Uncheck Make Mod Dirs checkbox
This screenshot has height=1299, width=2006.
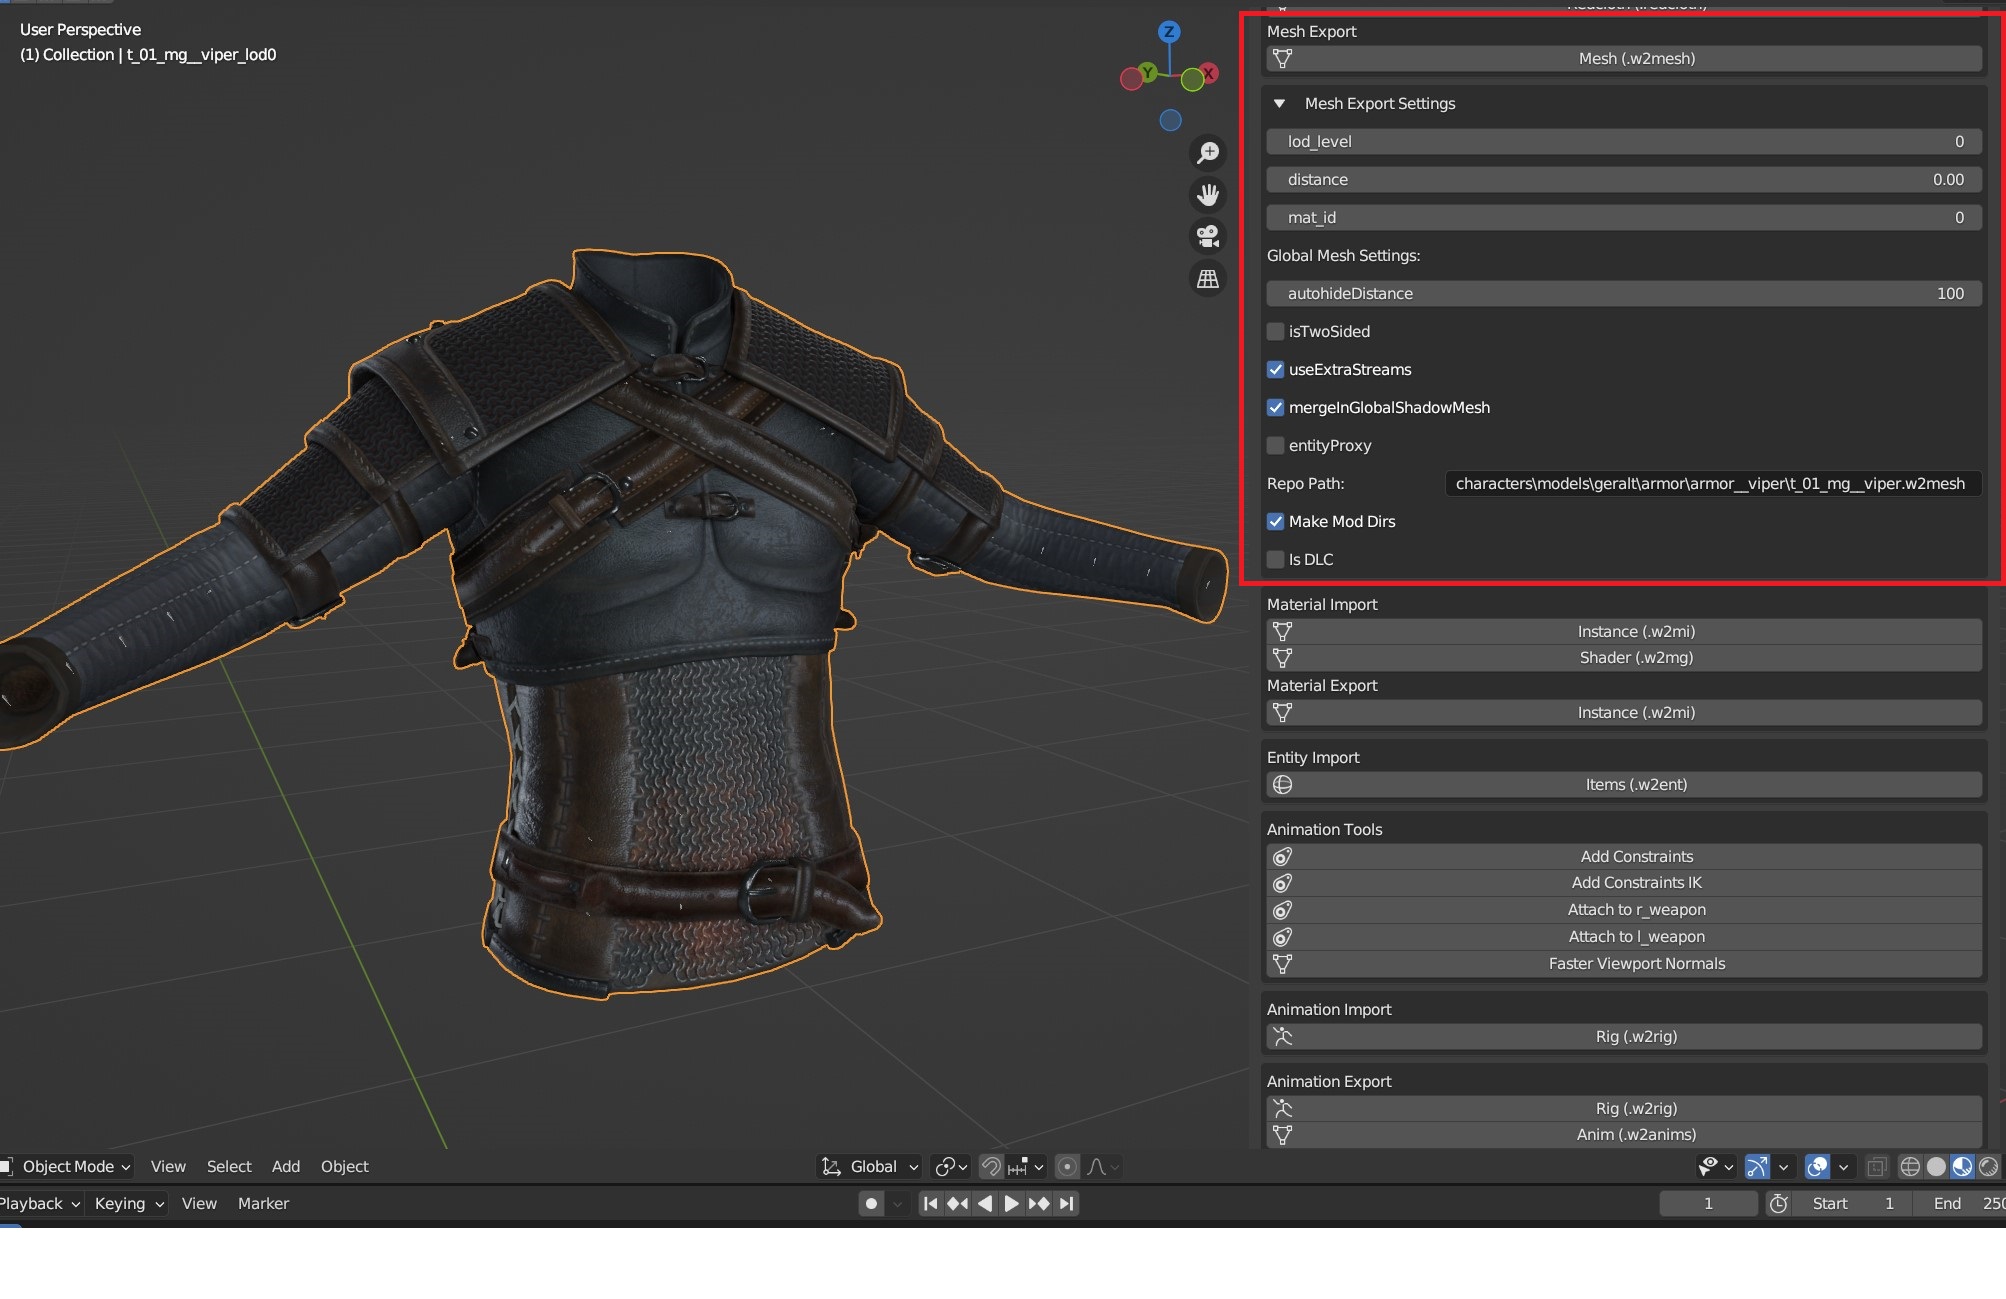[1275, 522]
